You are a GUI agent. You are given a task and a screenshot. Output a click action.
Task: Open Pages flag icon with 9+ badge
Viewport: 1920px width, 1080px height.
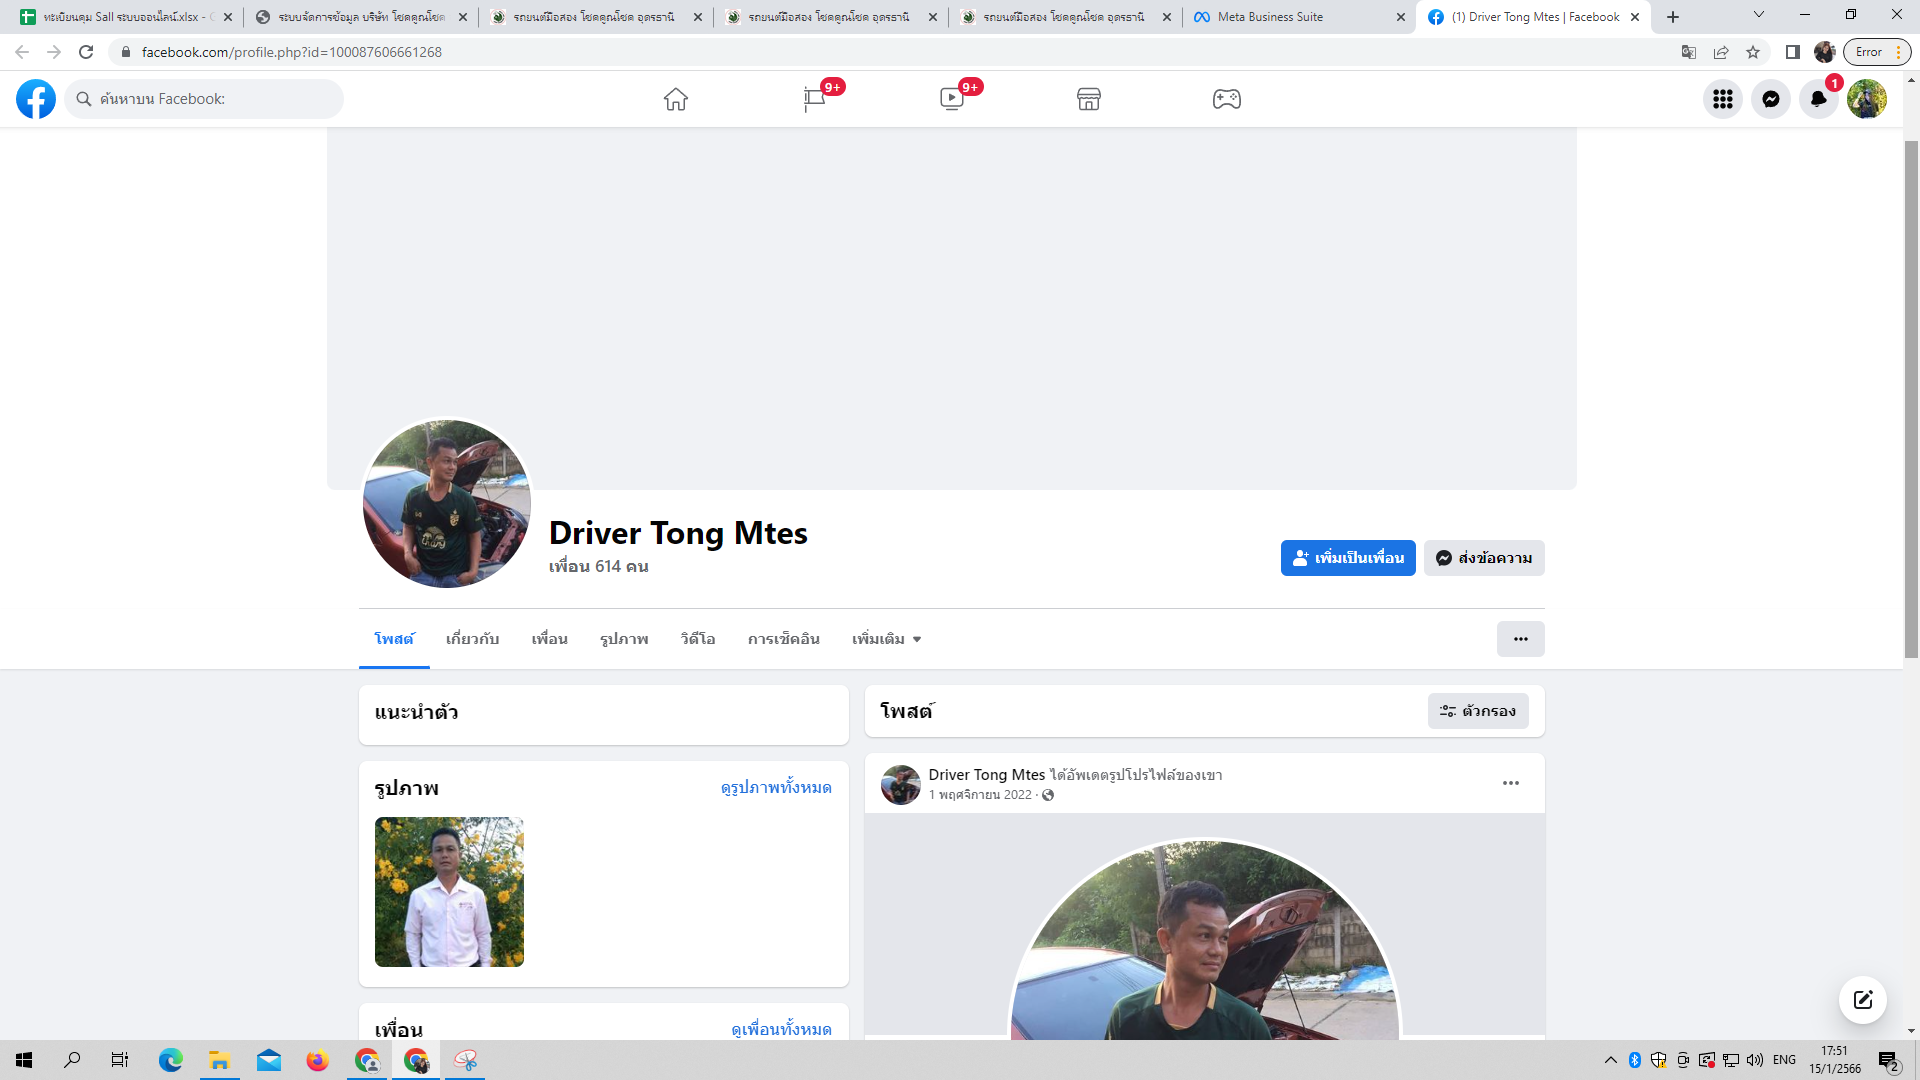click(x=814, y=99)
